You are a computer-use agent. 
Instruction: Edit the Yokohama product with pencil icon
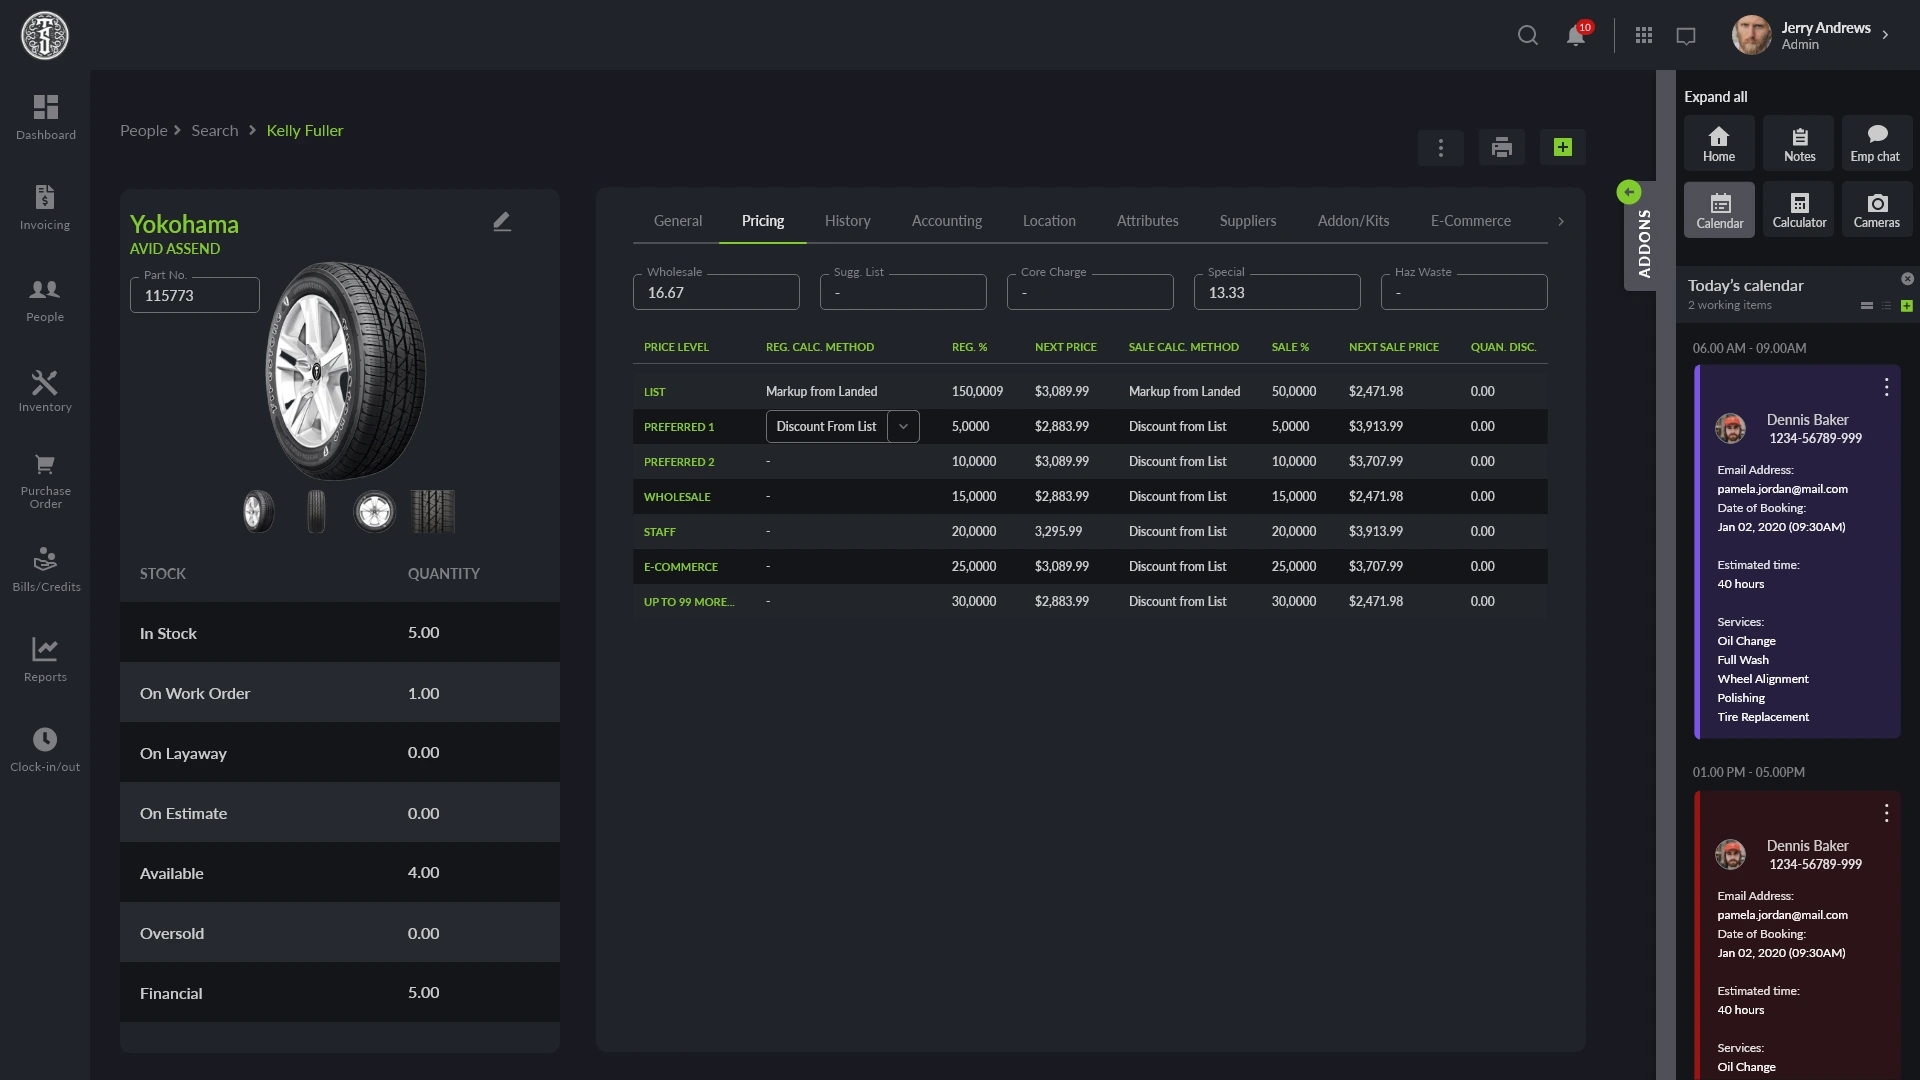(x=502, y=222)
